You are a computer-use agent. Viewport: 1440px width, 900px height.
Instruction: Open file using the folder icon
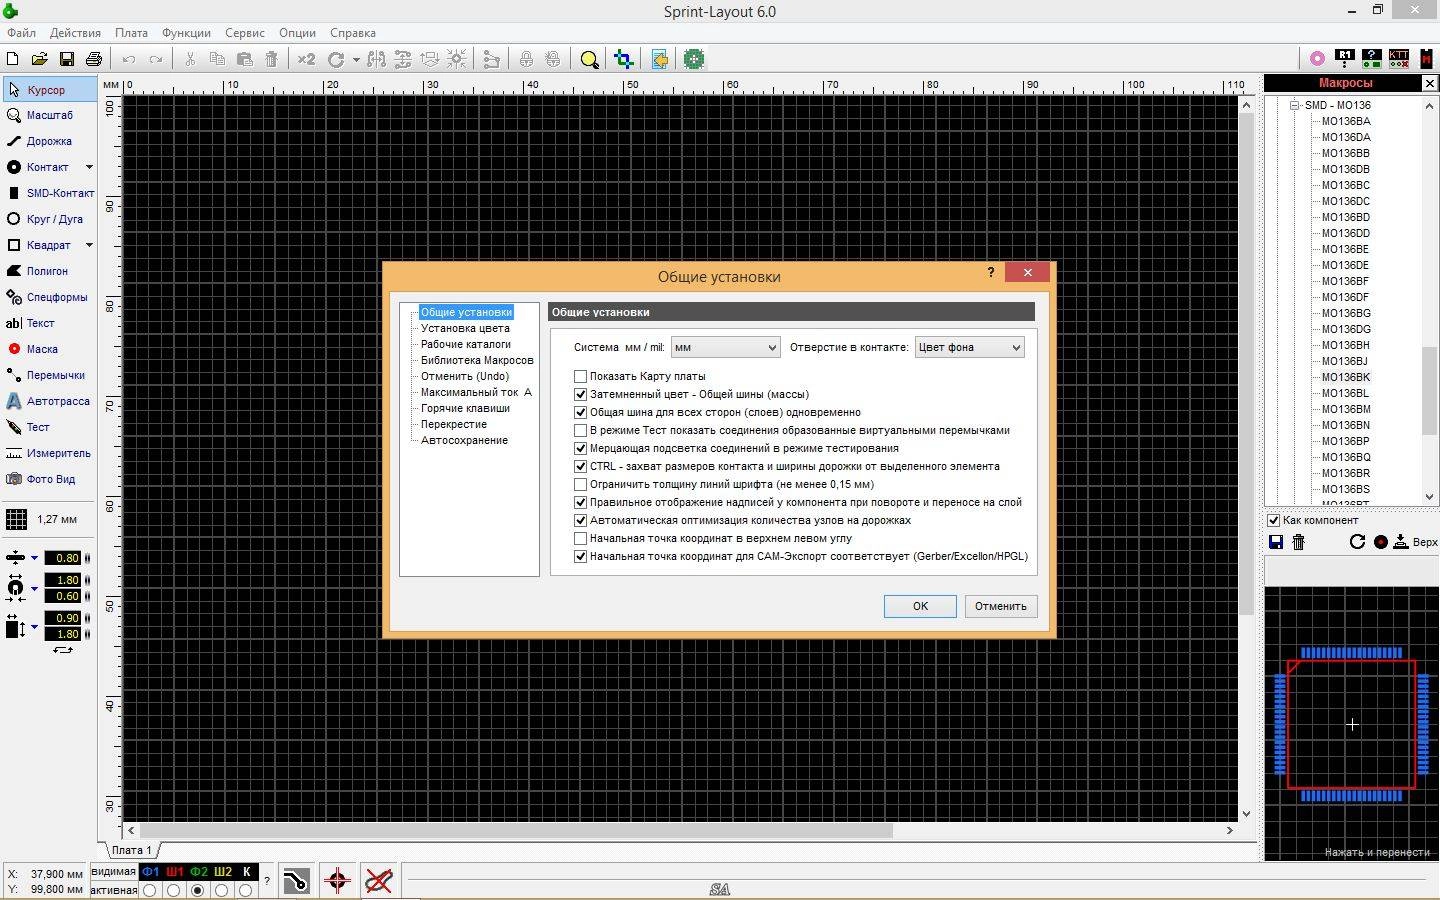pos(39,59)
